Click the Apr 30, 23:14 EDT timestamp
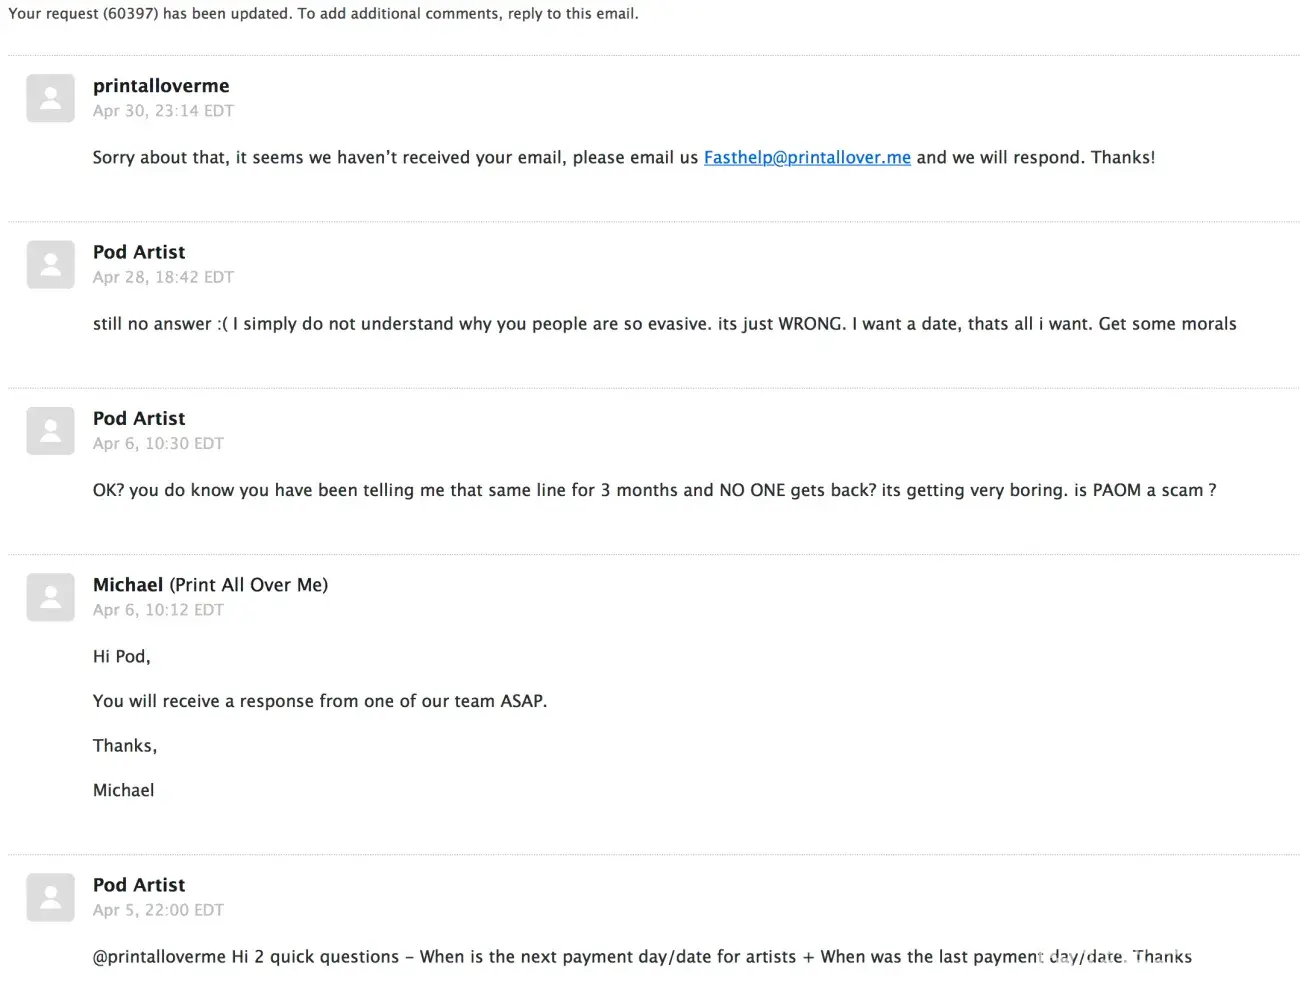 163,111
